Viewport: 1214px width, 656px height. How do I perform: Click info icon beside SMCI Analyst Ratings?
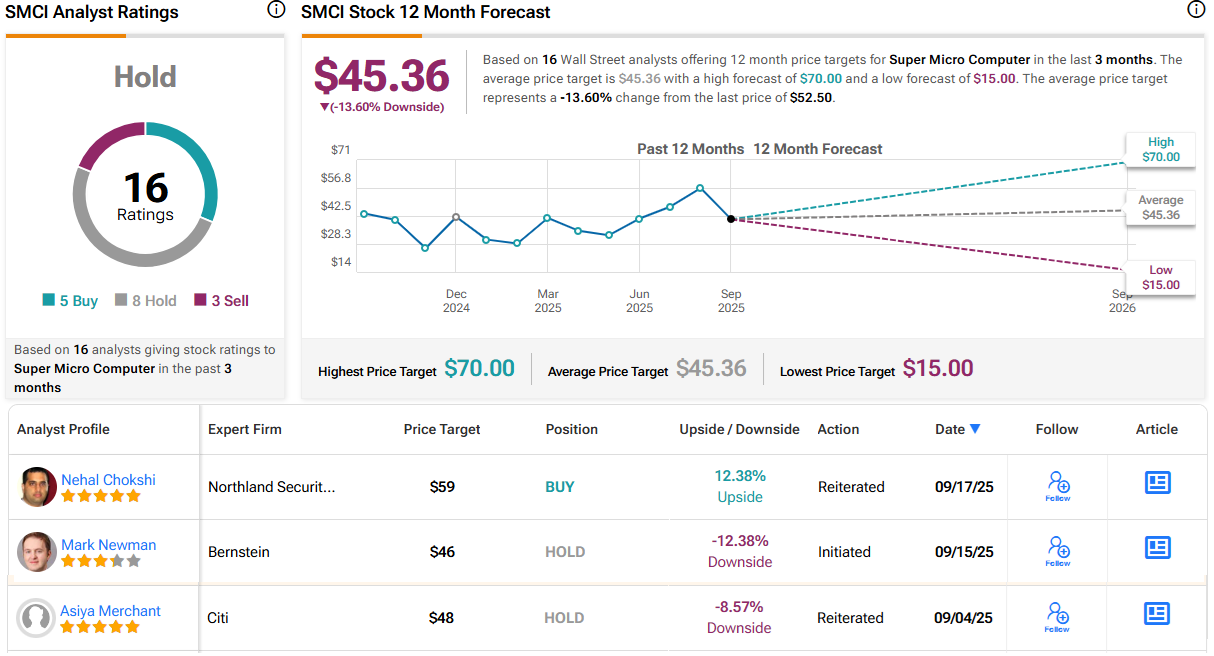(x=276, y=10)
